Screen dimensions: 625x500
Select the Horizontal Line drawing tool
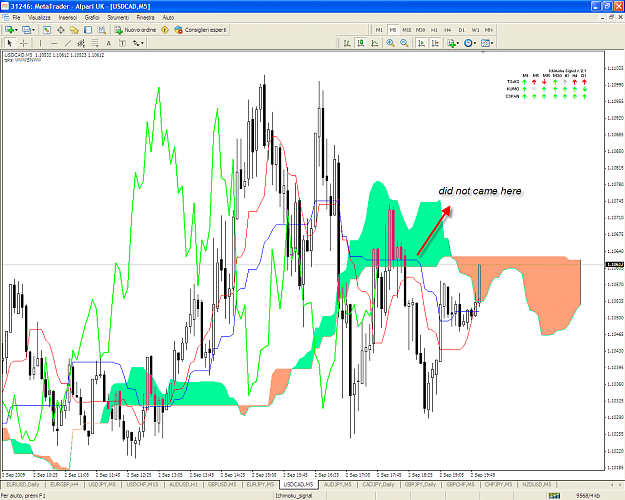pyautogui.click(x=54, y=43)
